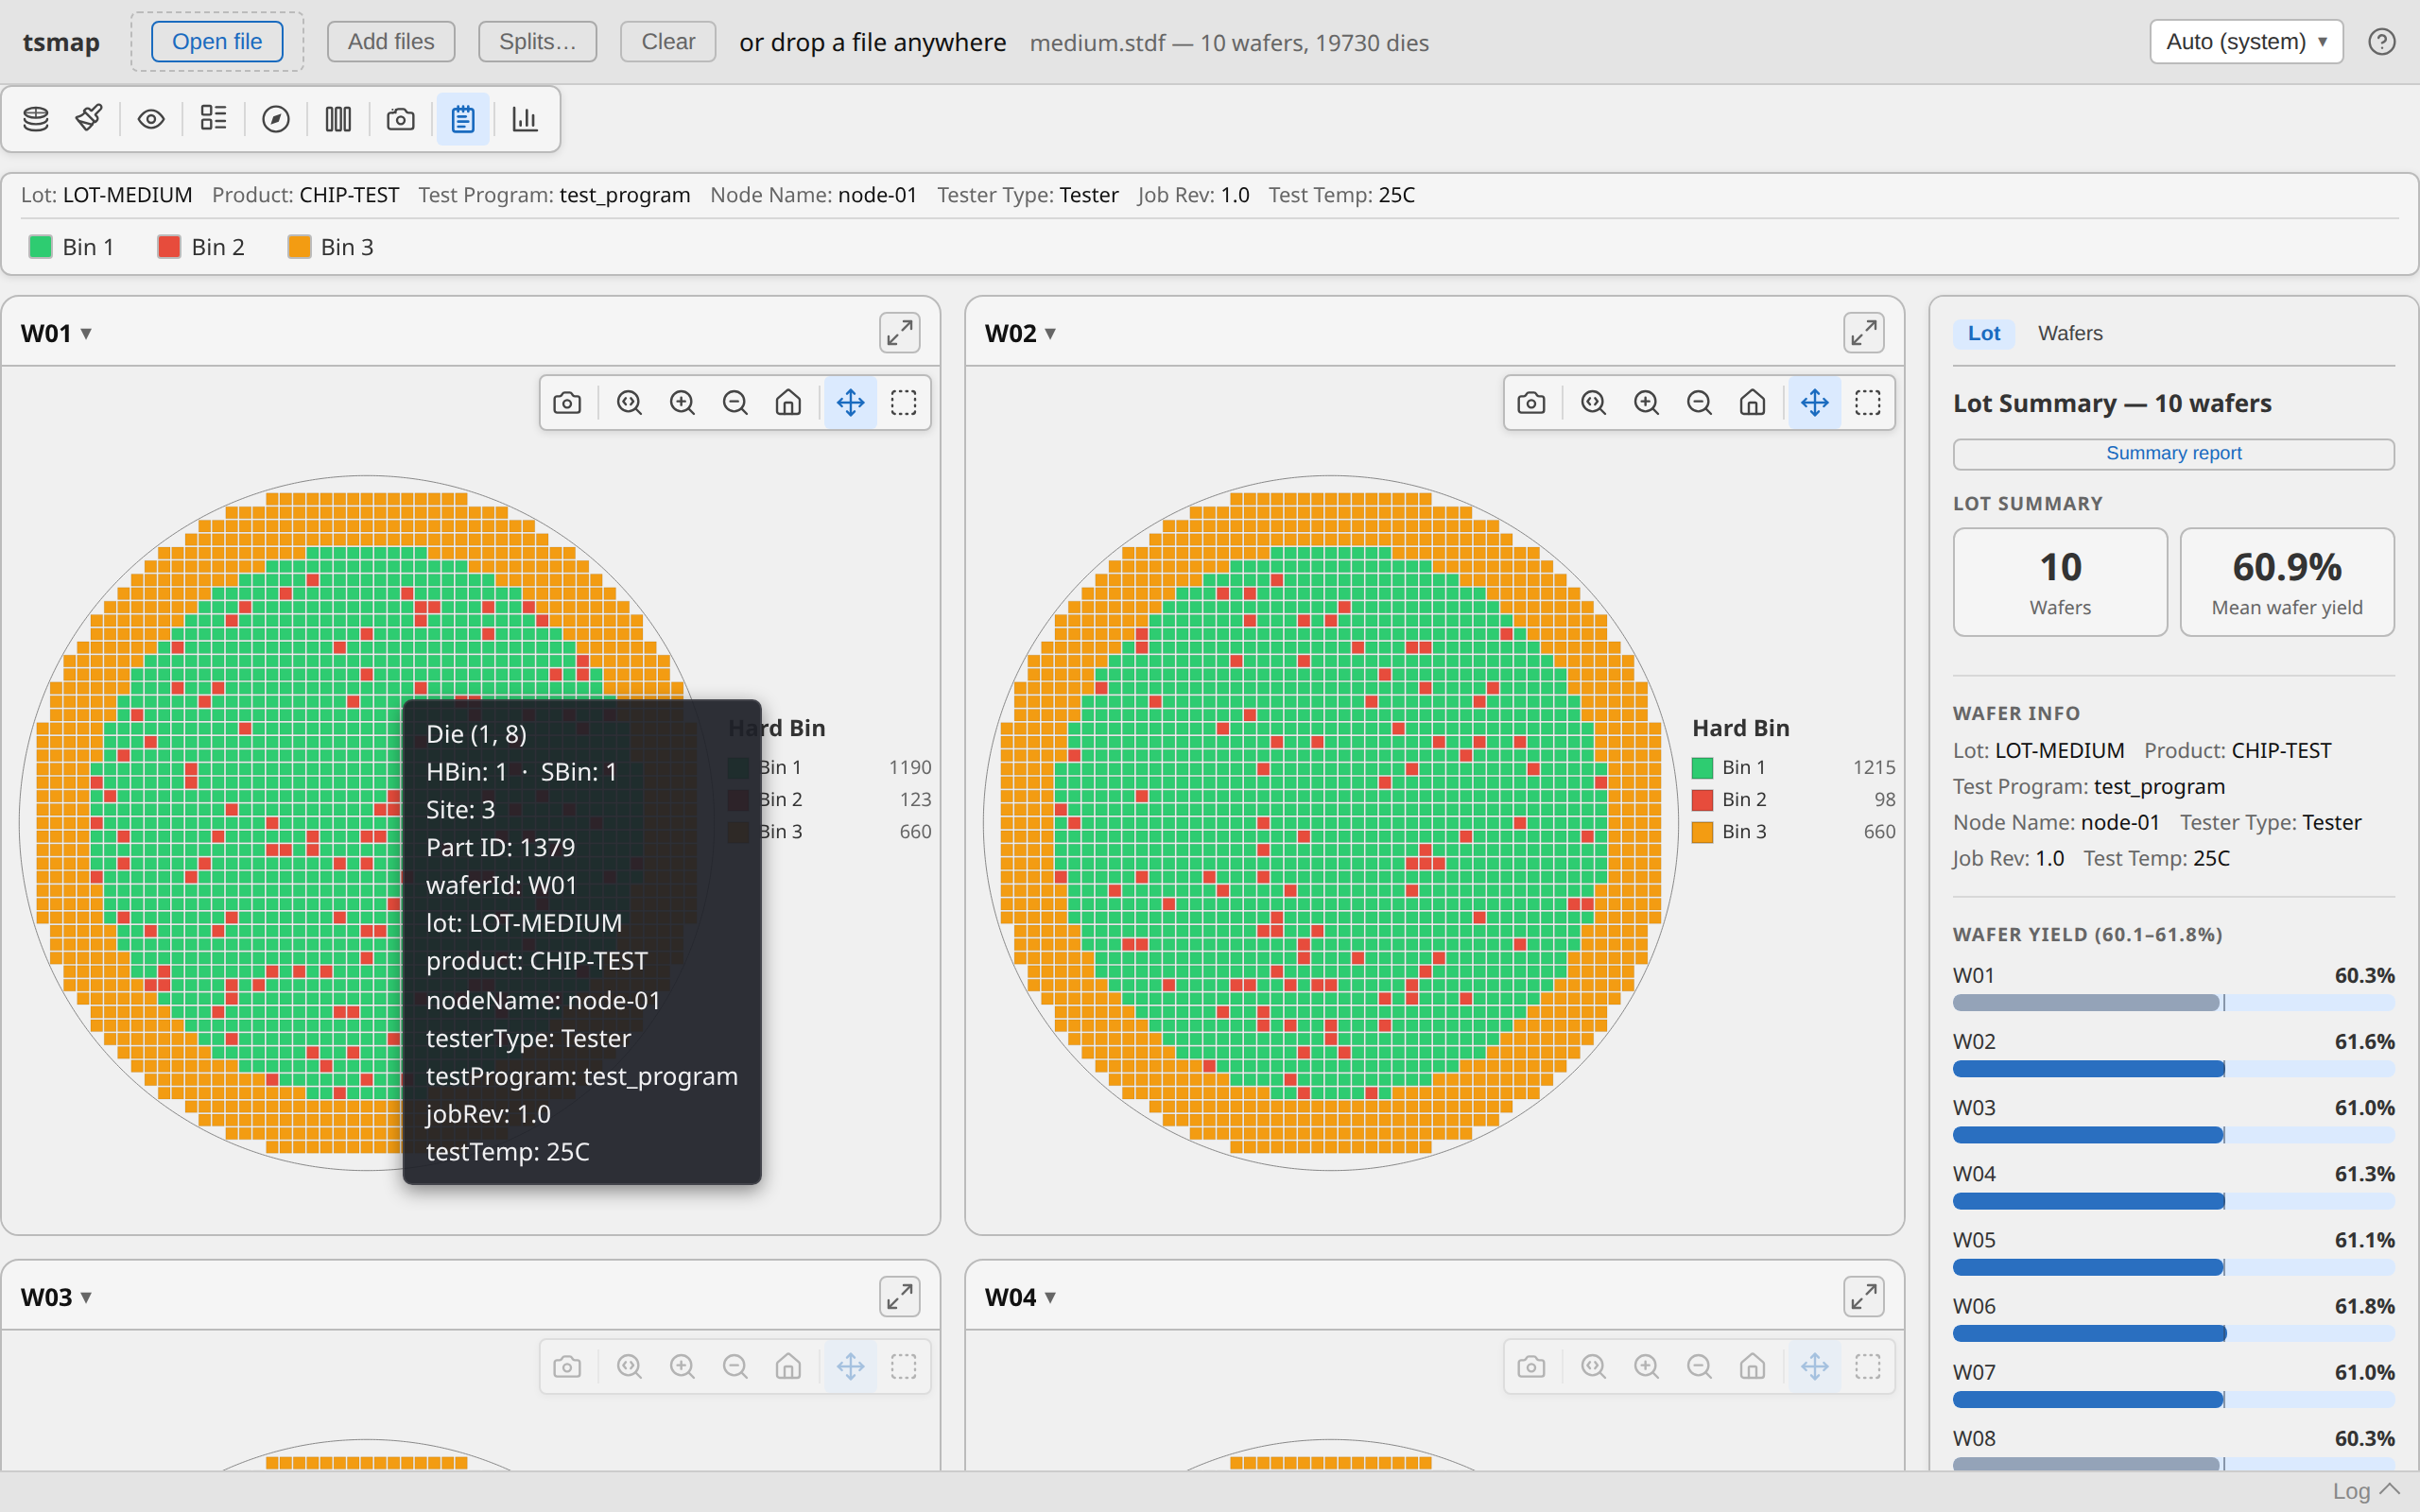Click the Add files button
Screen dimensions: 2420x1512
[x=391, y=41]
